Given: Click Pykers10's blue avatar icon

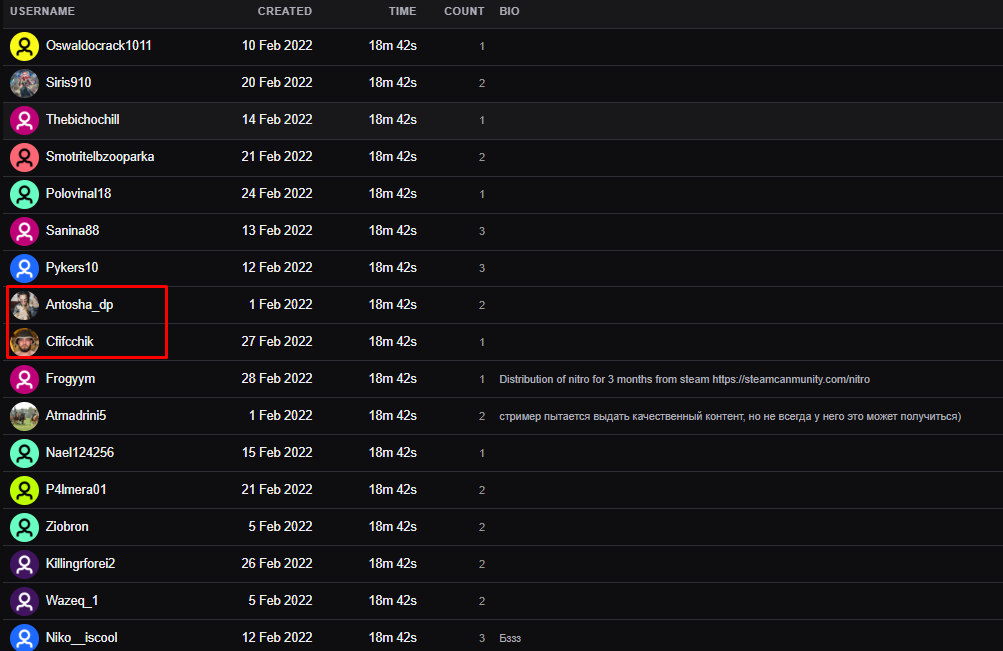Looking at the screenshot, I should pyautogui.click(x=24, y=268).
